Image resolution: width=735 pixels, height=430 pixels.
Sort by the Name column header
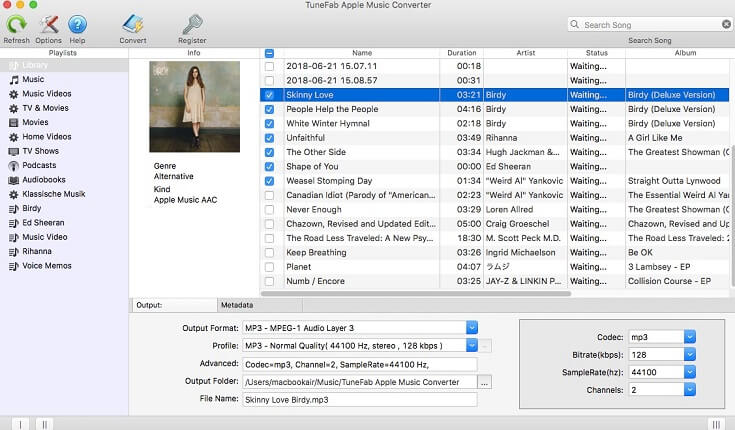coord(361,53)
